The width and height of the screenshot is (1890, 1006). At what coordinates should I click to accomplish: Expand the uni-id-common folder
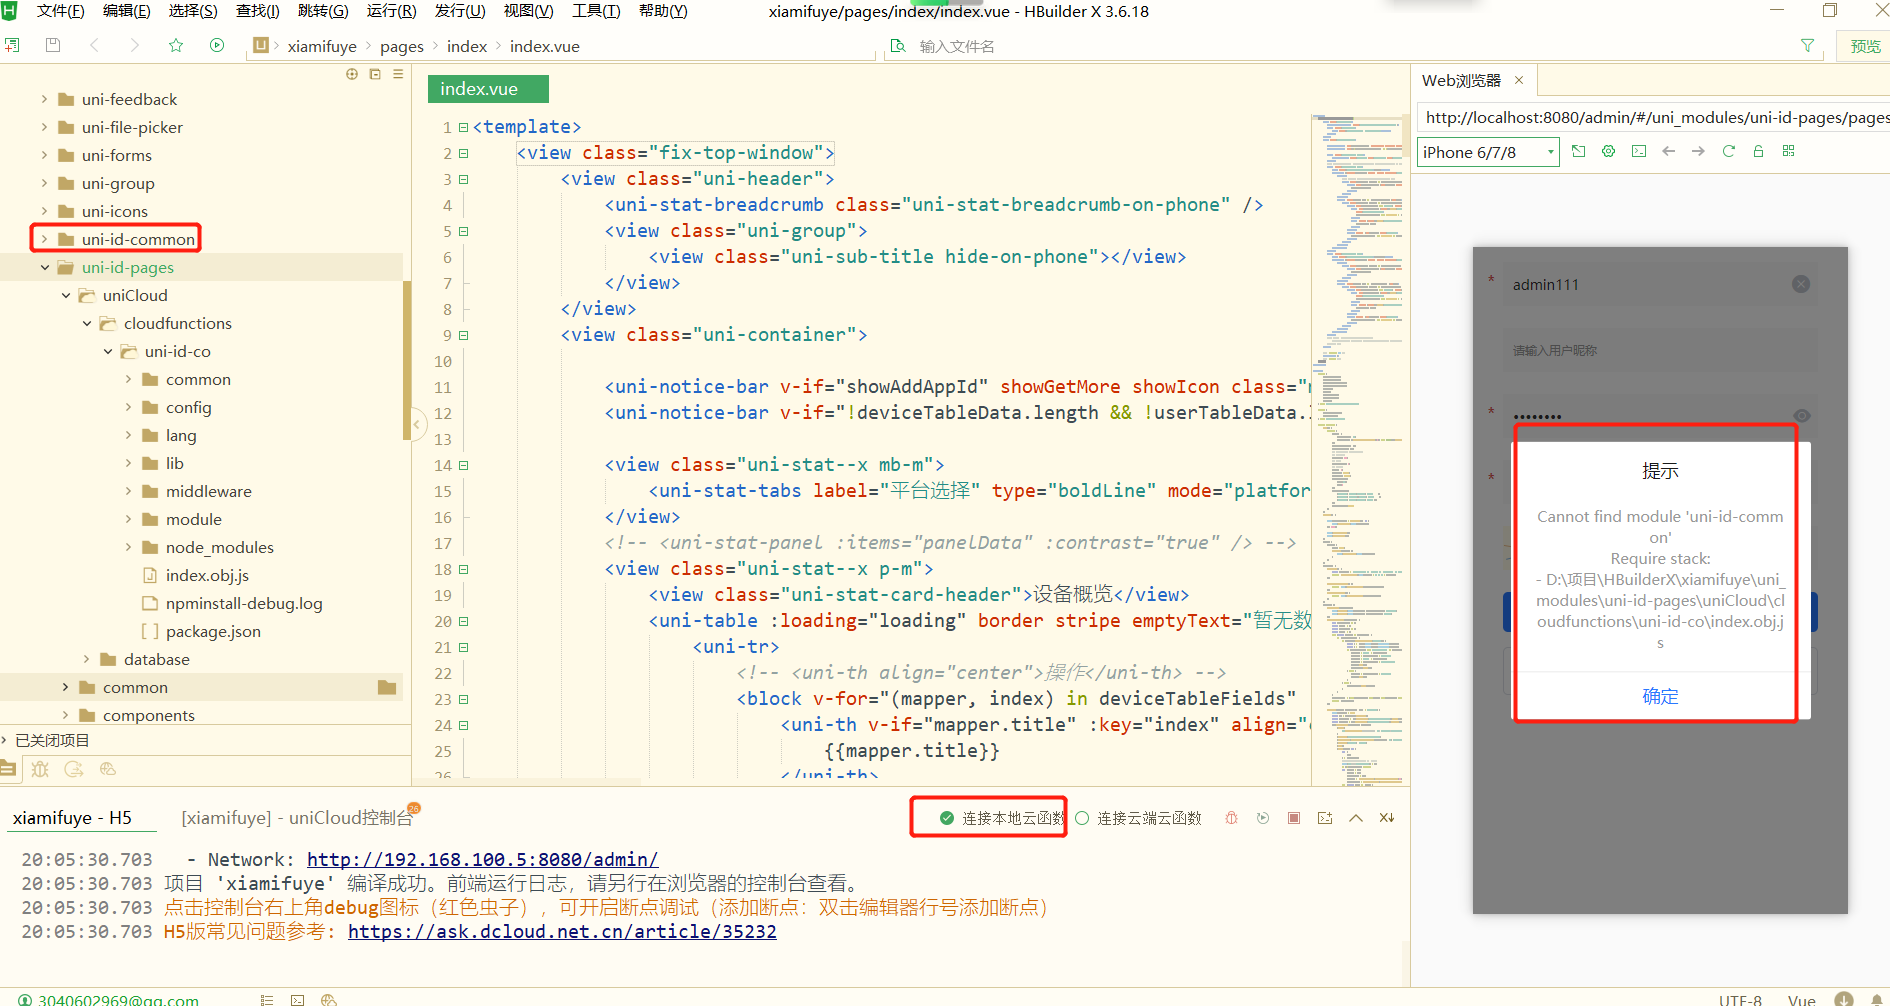click(x=44, y=239)
